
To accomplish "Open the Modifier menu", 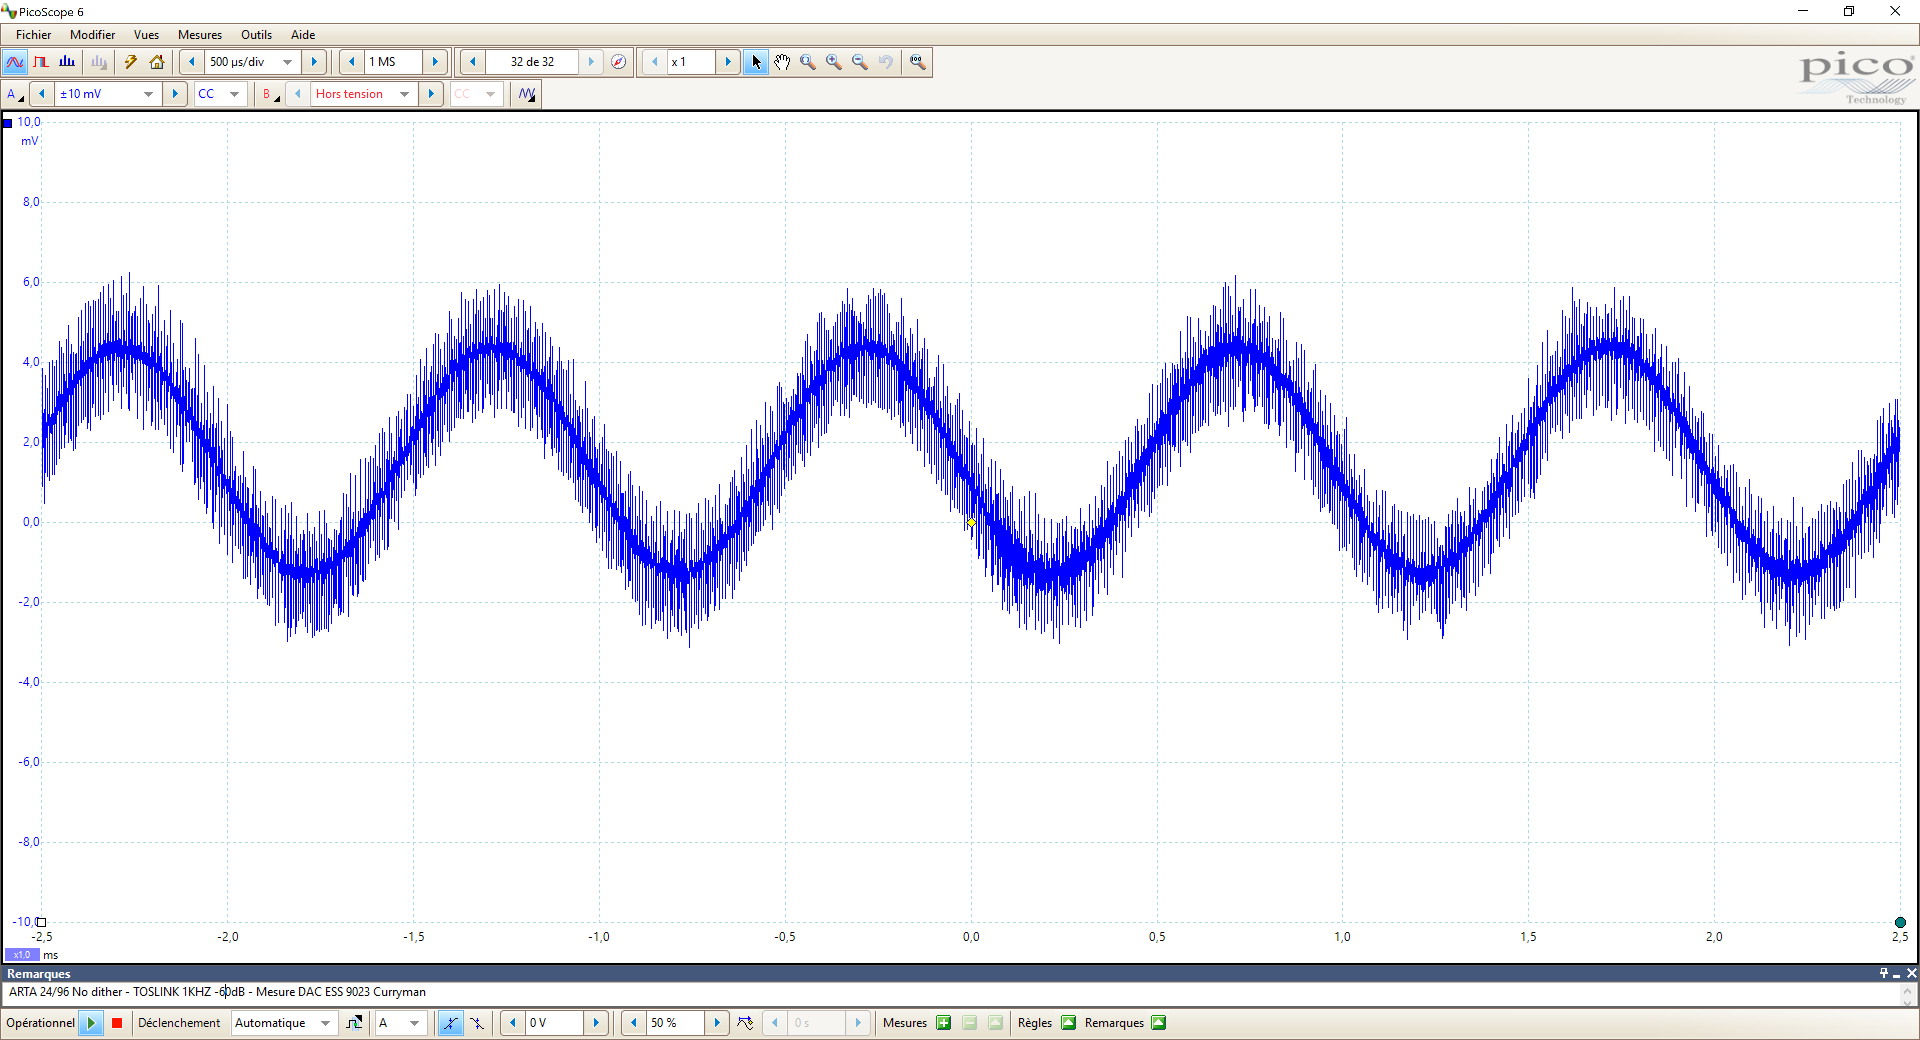I will coord(92,35).
